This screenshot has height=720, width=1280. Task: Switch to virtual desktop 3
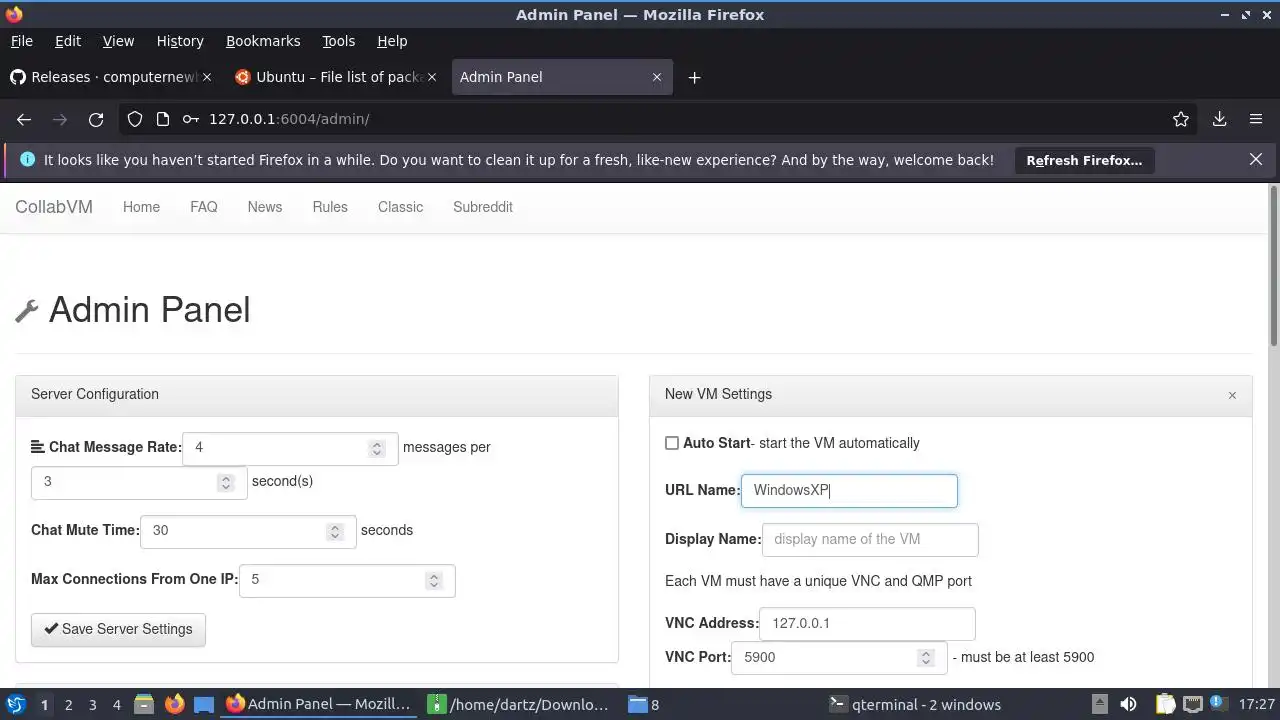92,704
